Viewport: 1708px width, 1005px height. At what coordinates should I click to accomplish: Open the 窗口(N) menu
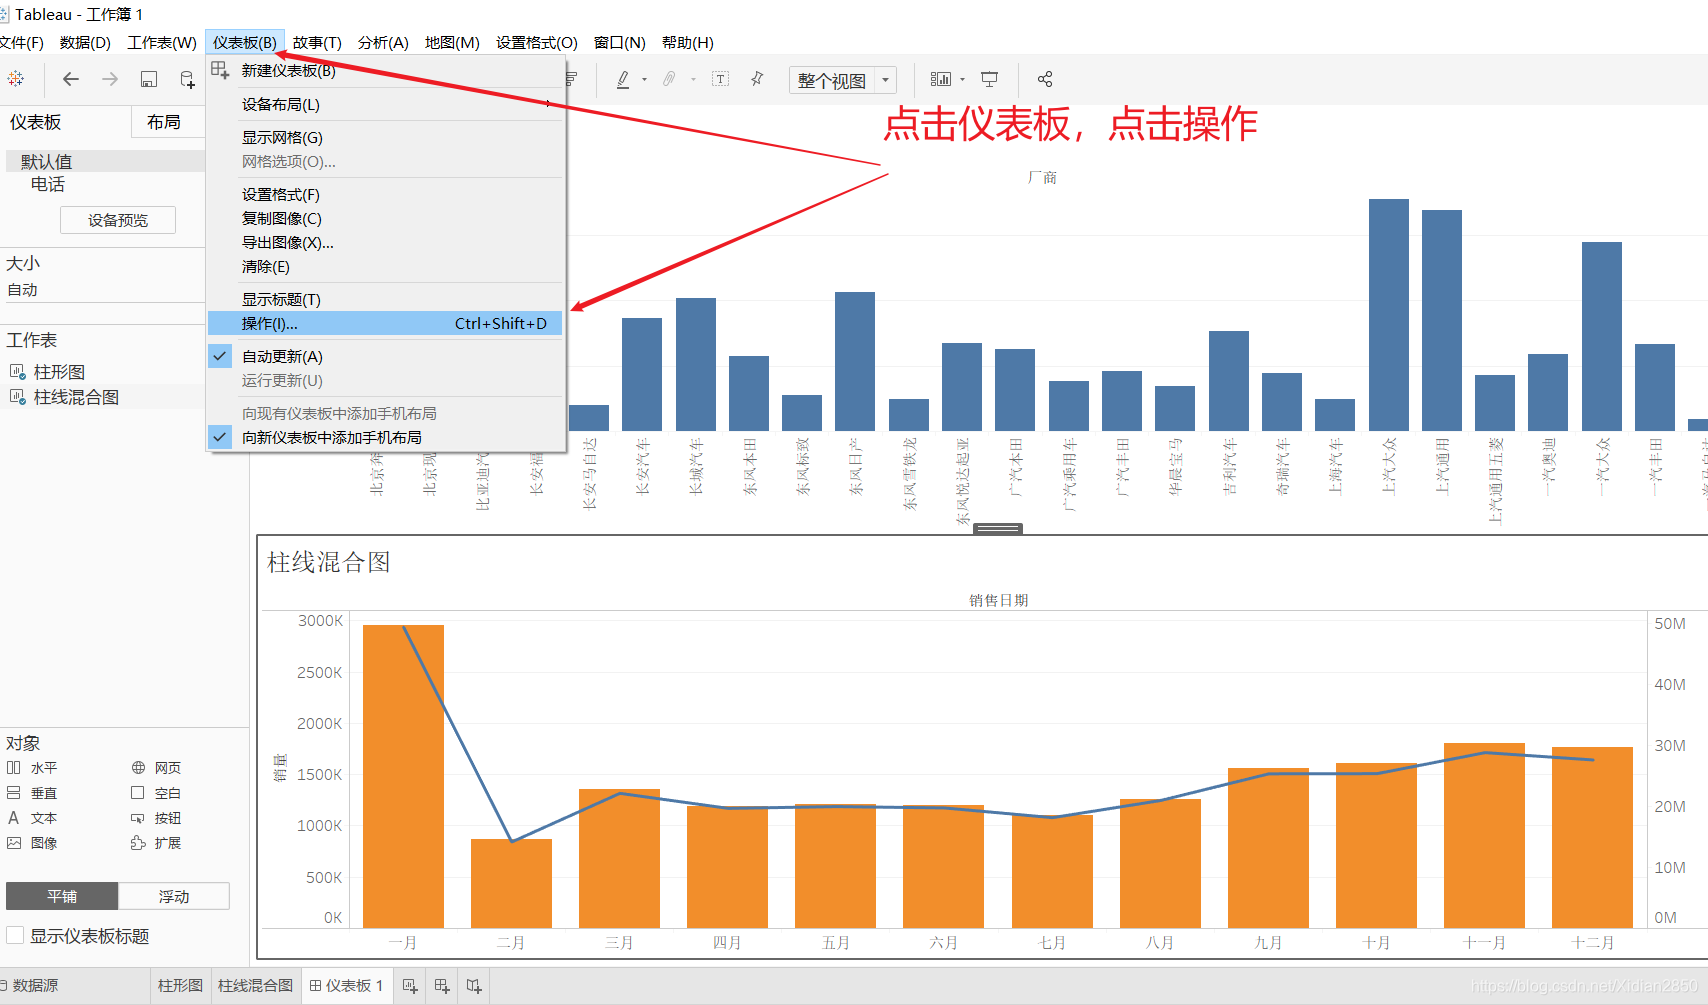619,42
